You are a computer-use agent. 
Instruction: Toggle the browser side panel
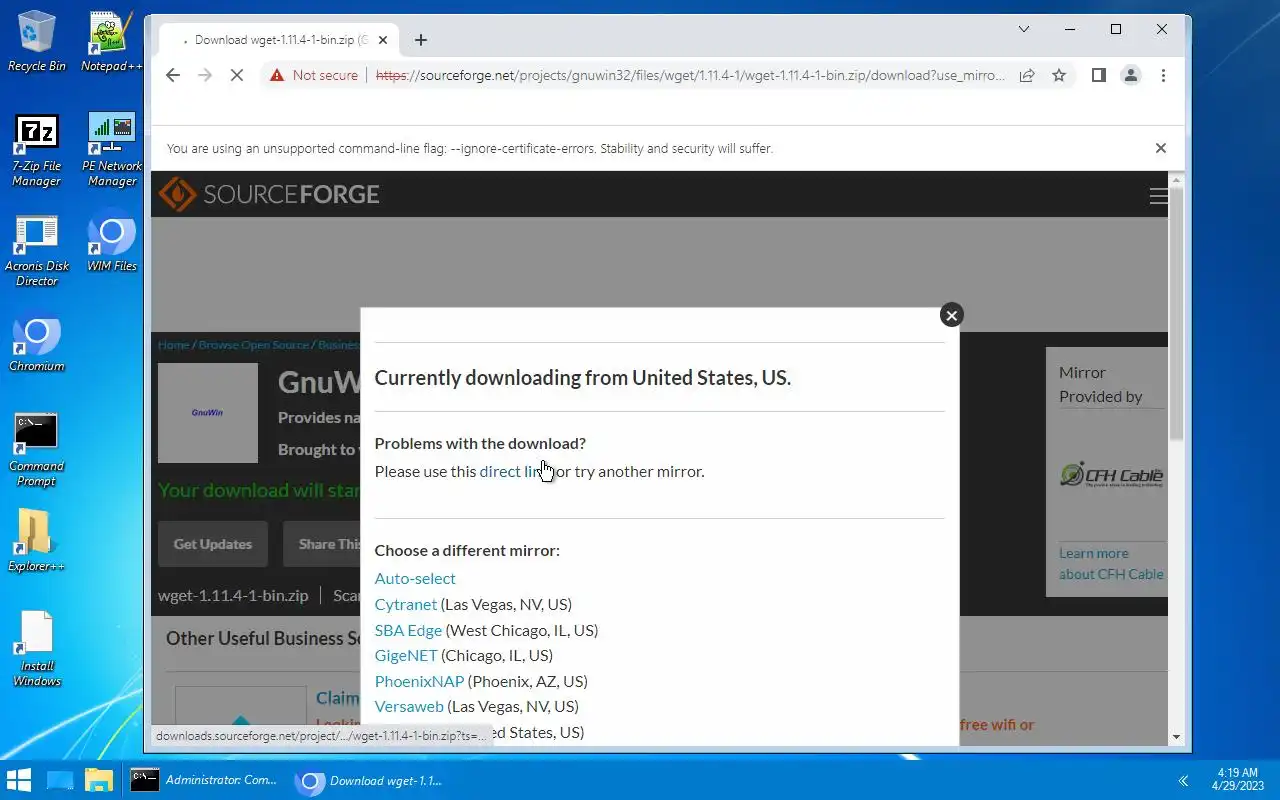[1099, 75]
